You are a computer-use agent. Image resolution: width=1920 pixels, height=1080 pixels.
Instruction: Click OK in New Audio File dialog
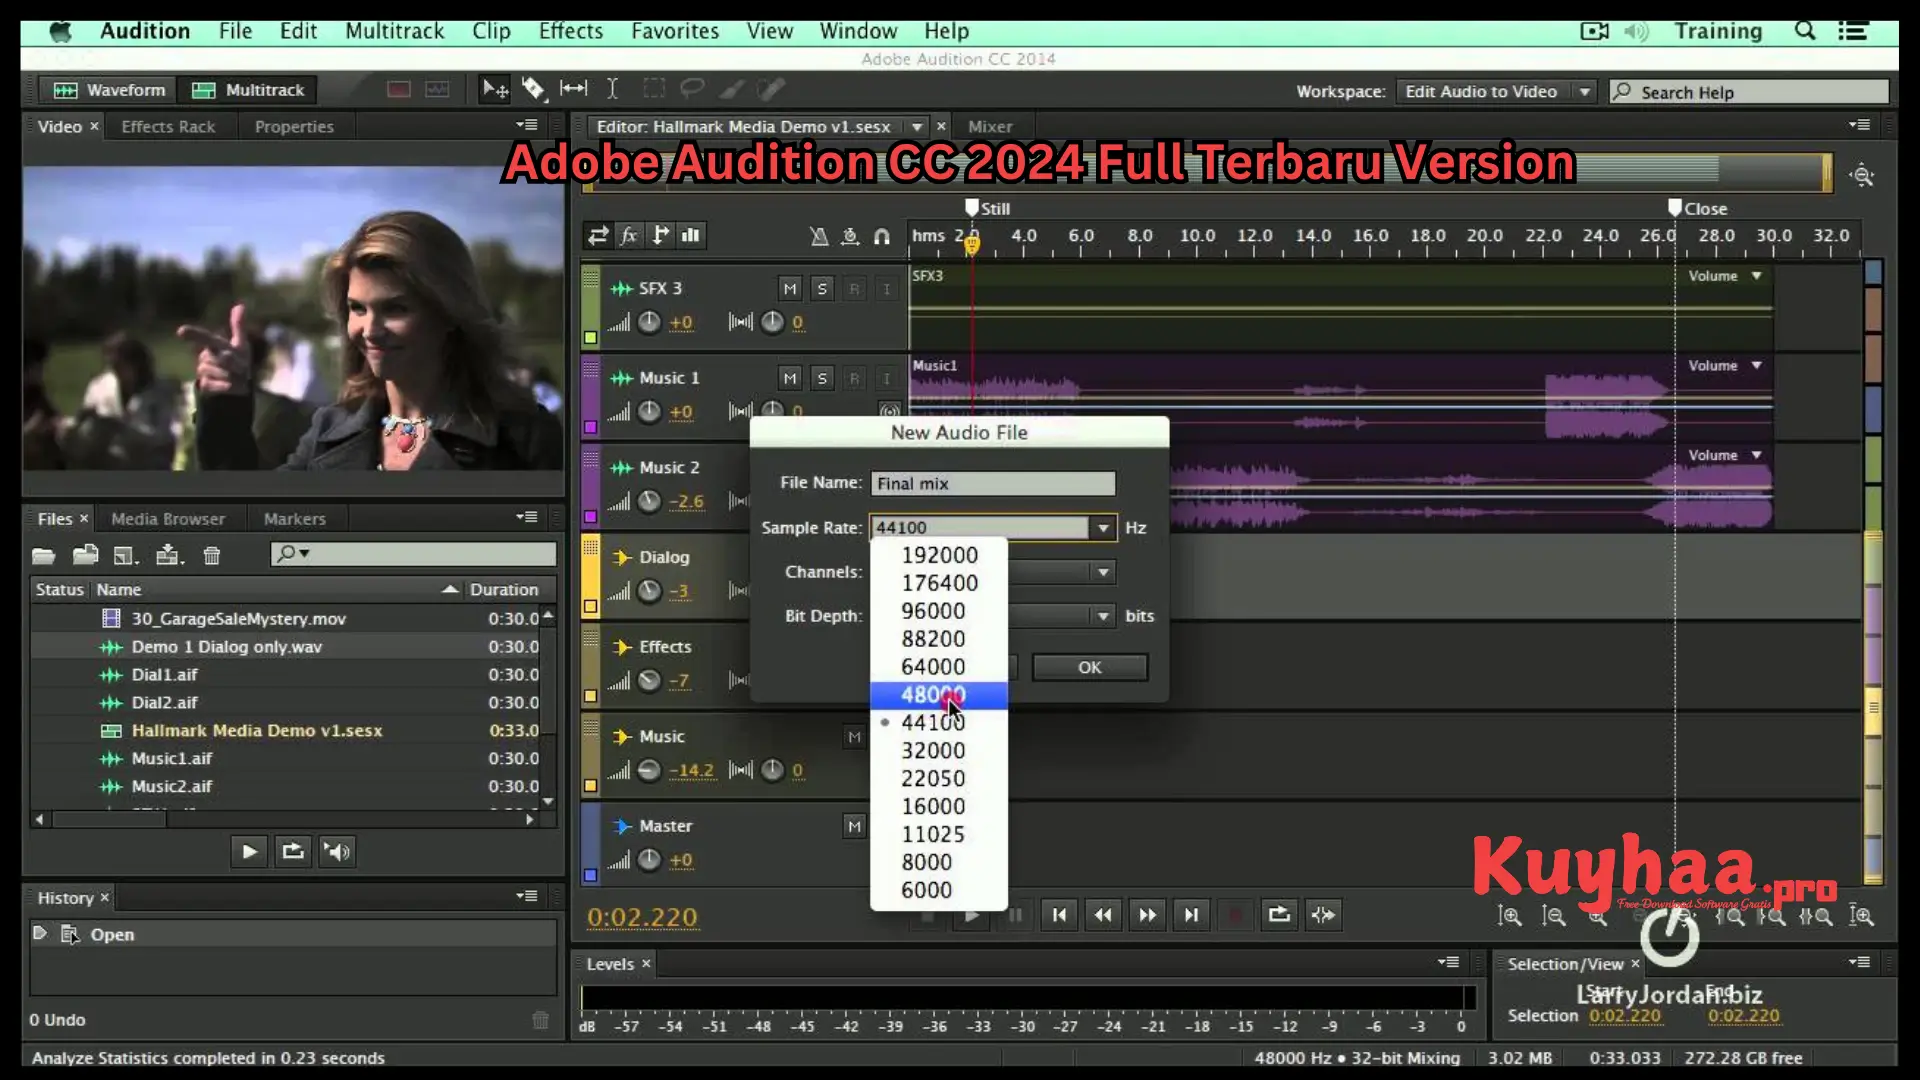(x=1089, y=667)
